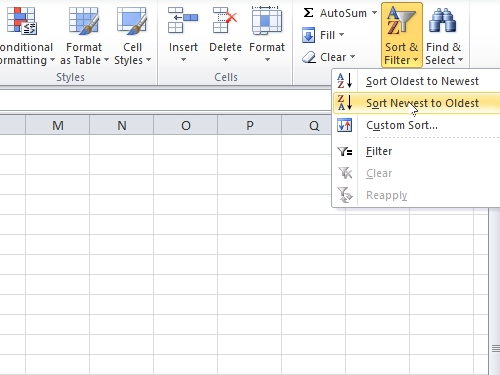
Task: Click the Find & Select binoculars icon
Action: pyautogui.click(x=442, y=21)
